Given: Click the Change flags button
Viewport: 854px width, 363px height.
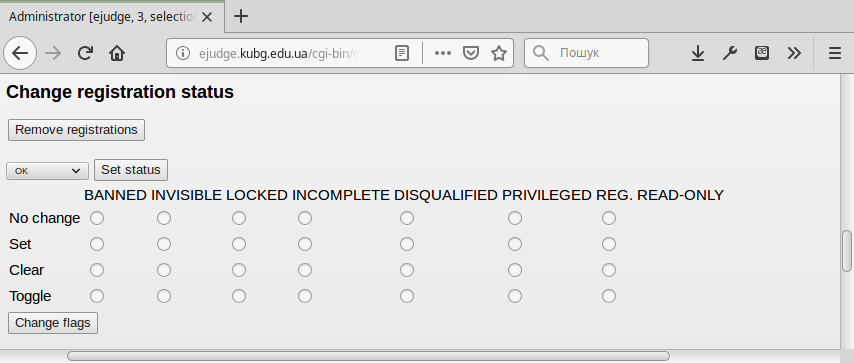Looking at the screenshot, I should click(53, 323).
